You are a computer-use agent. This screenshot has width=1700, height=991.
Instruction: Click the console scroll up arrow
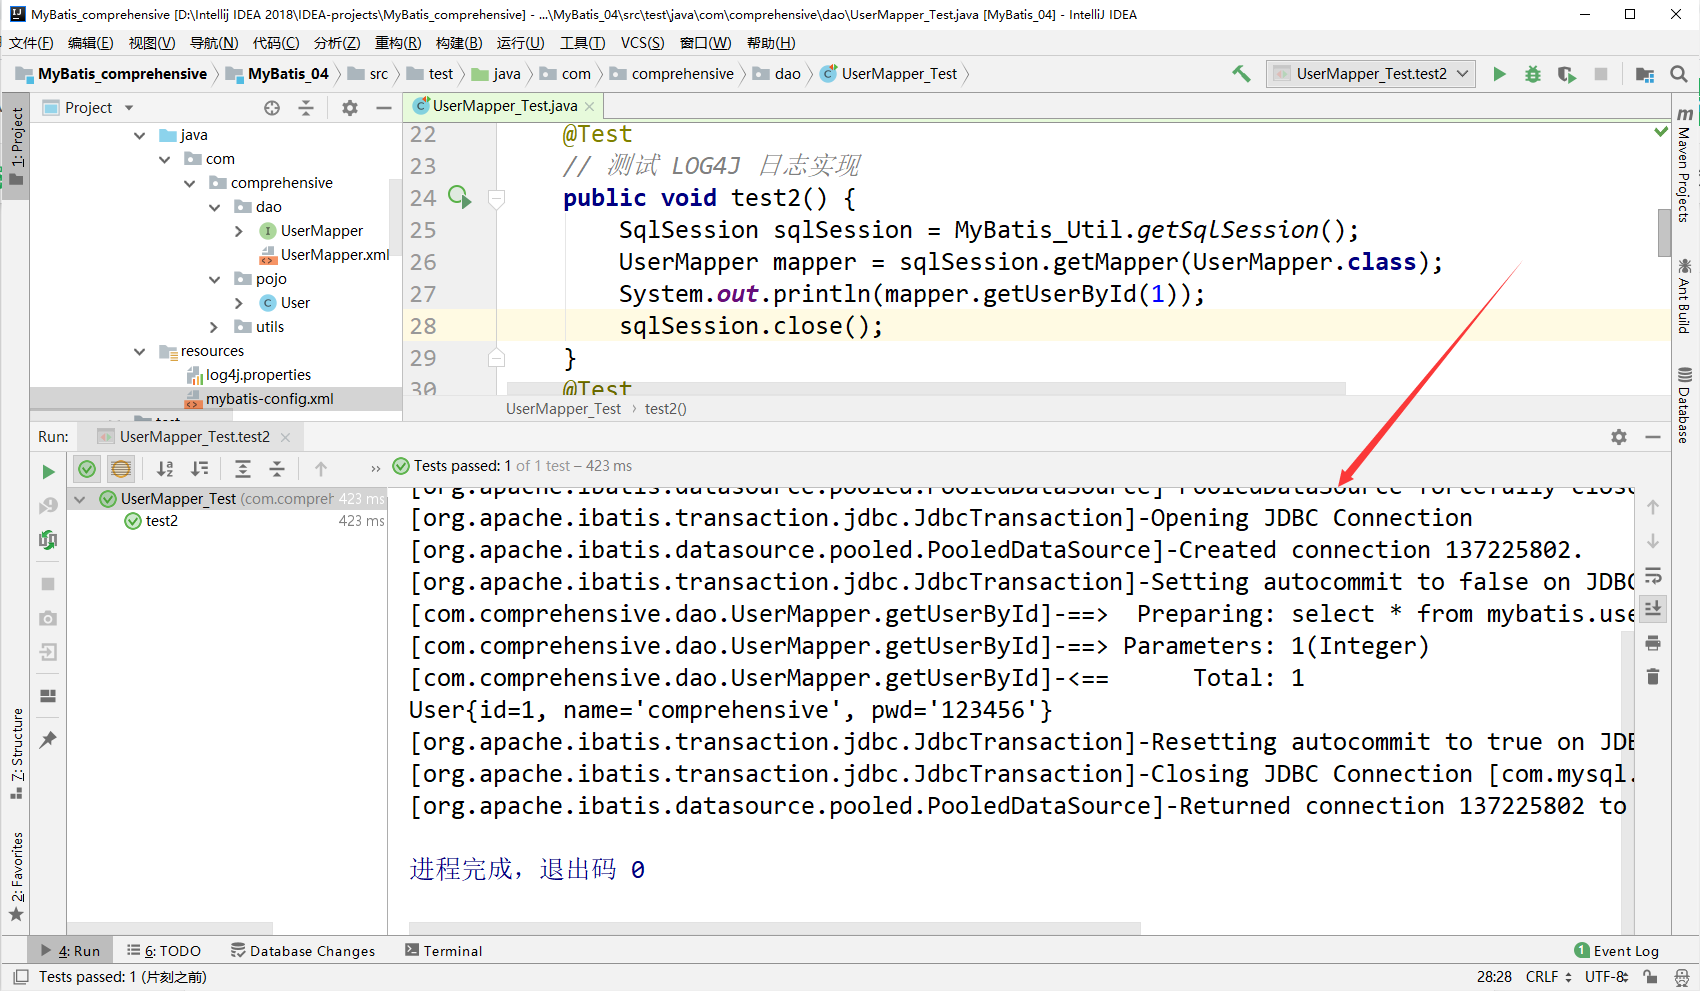(x=1653, y=507)
